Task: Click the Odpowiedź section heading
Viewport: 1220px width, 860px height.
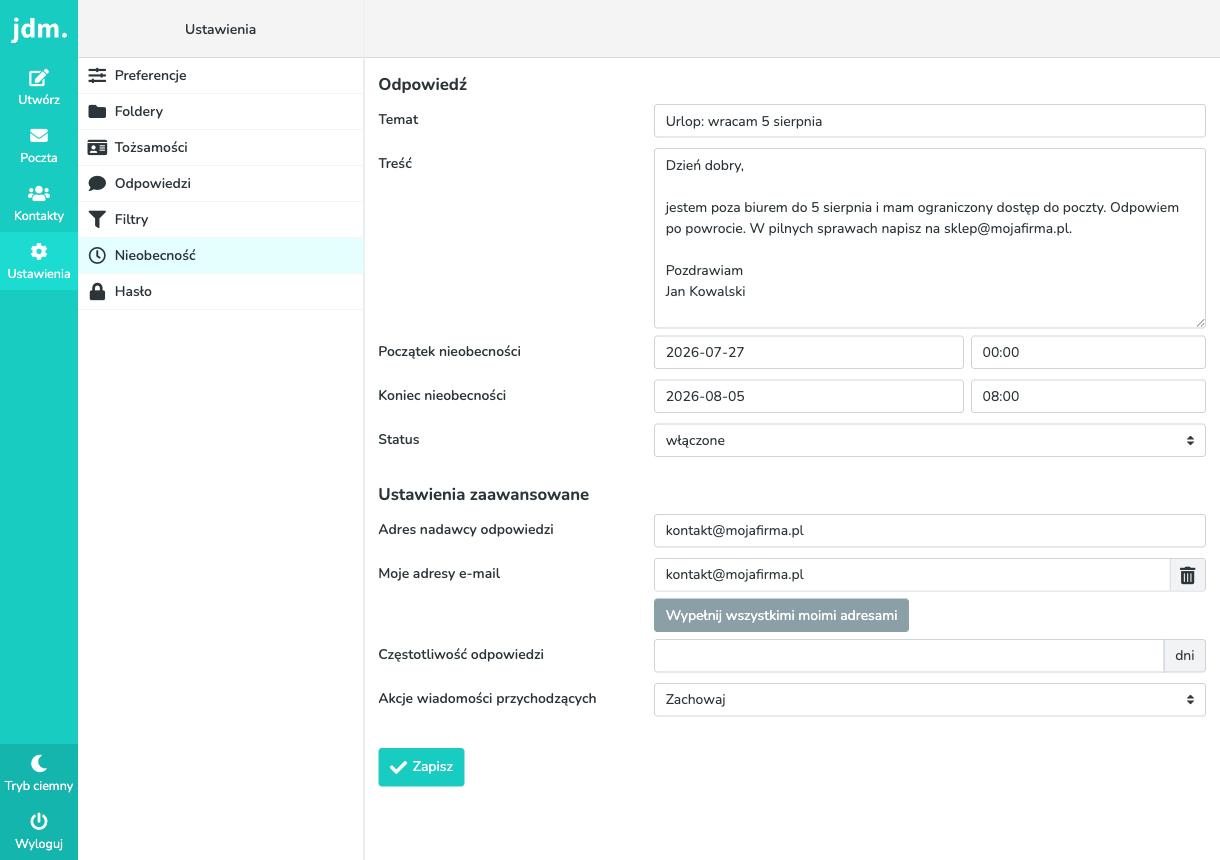Action: [423, 85]
